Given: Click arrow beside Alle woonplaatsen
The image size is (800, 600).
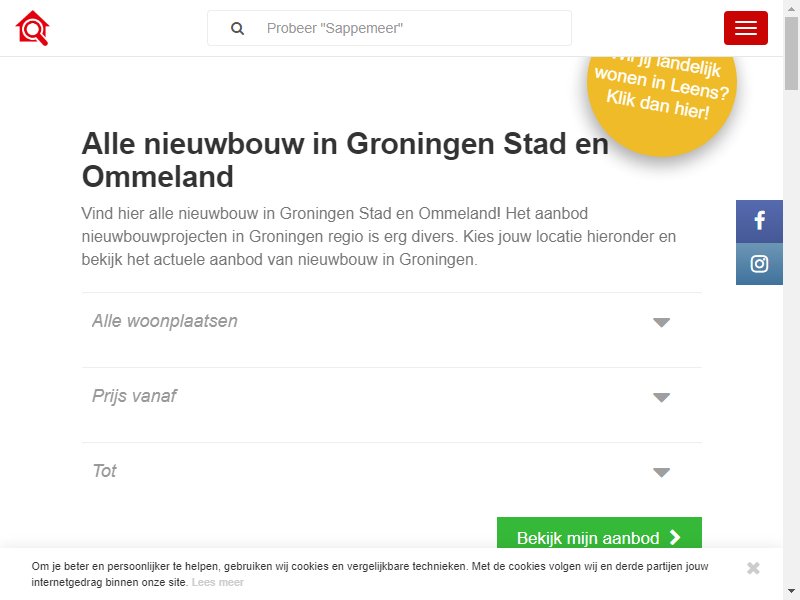Looking at the screenshot, I should (x=661, y=322).
